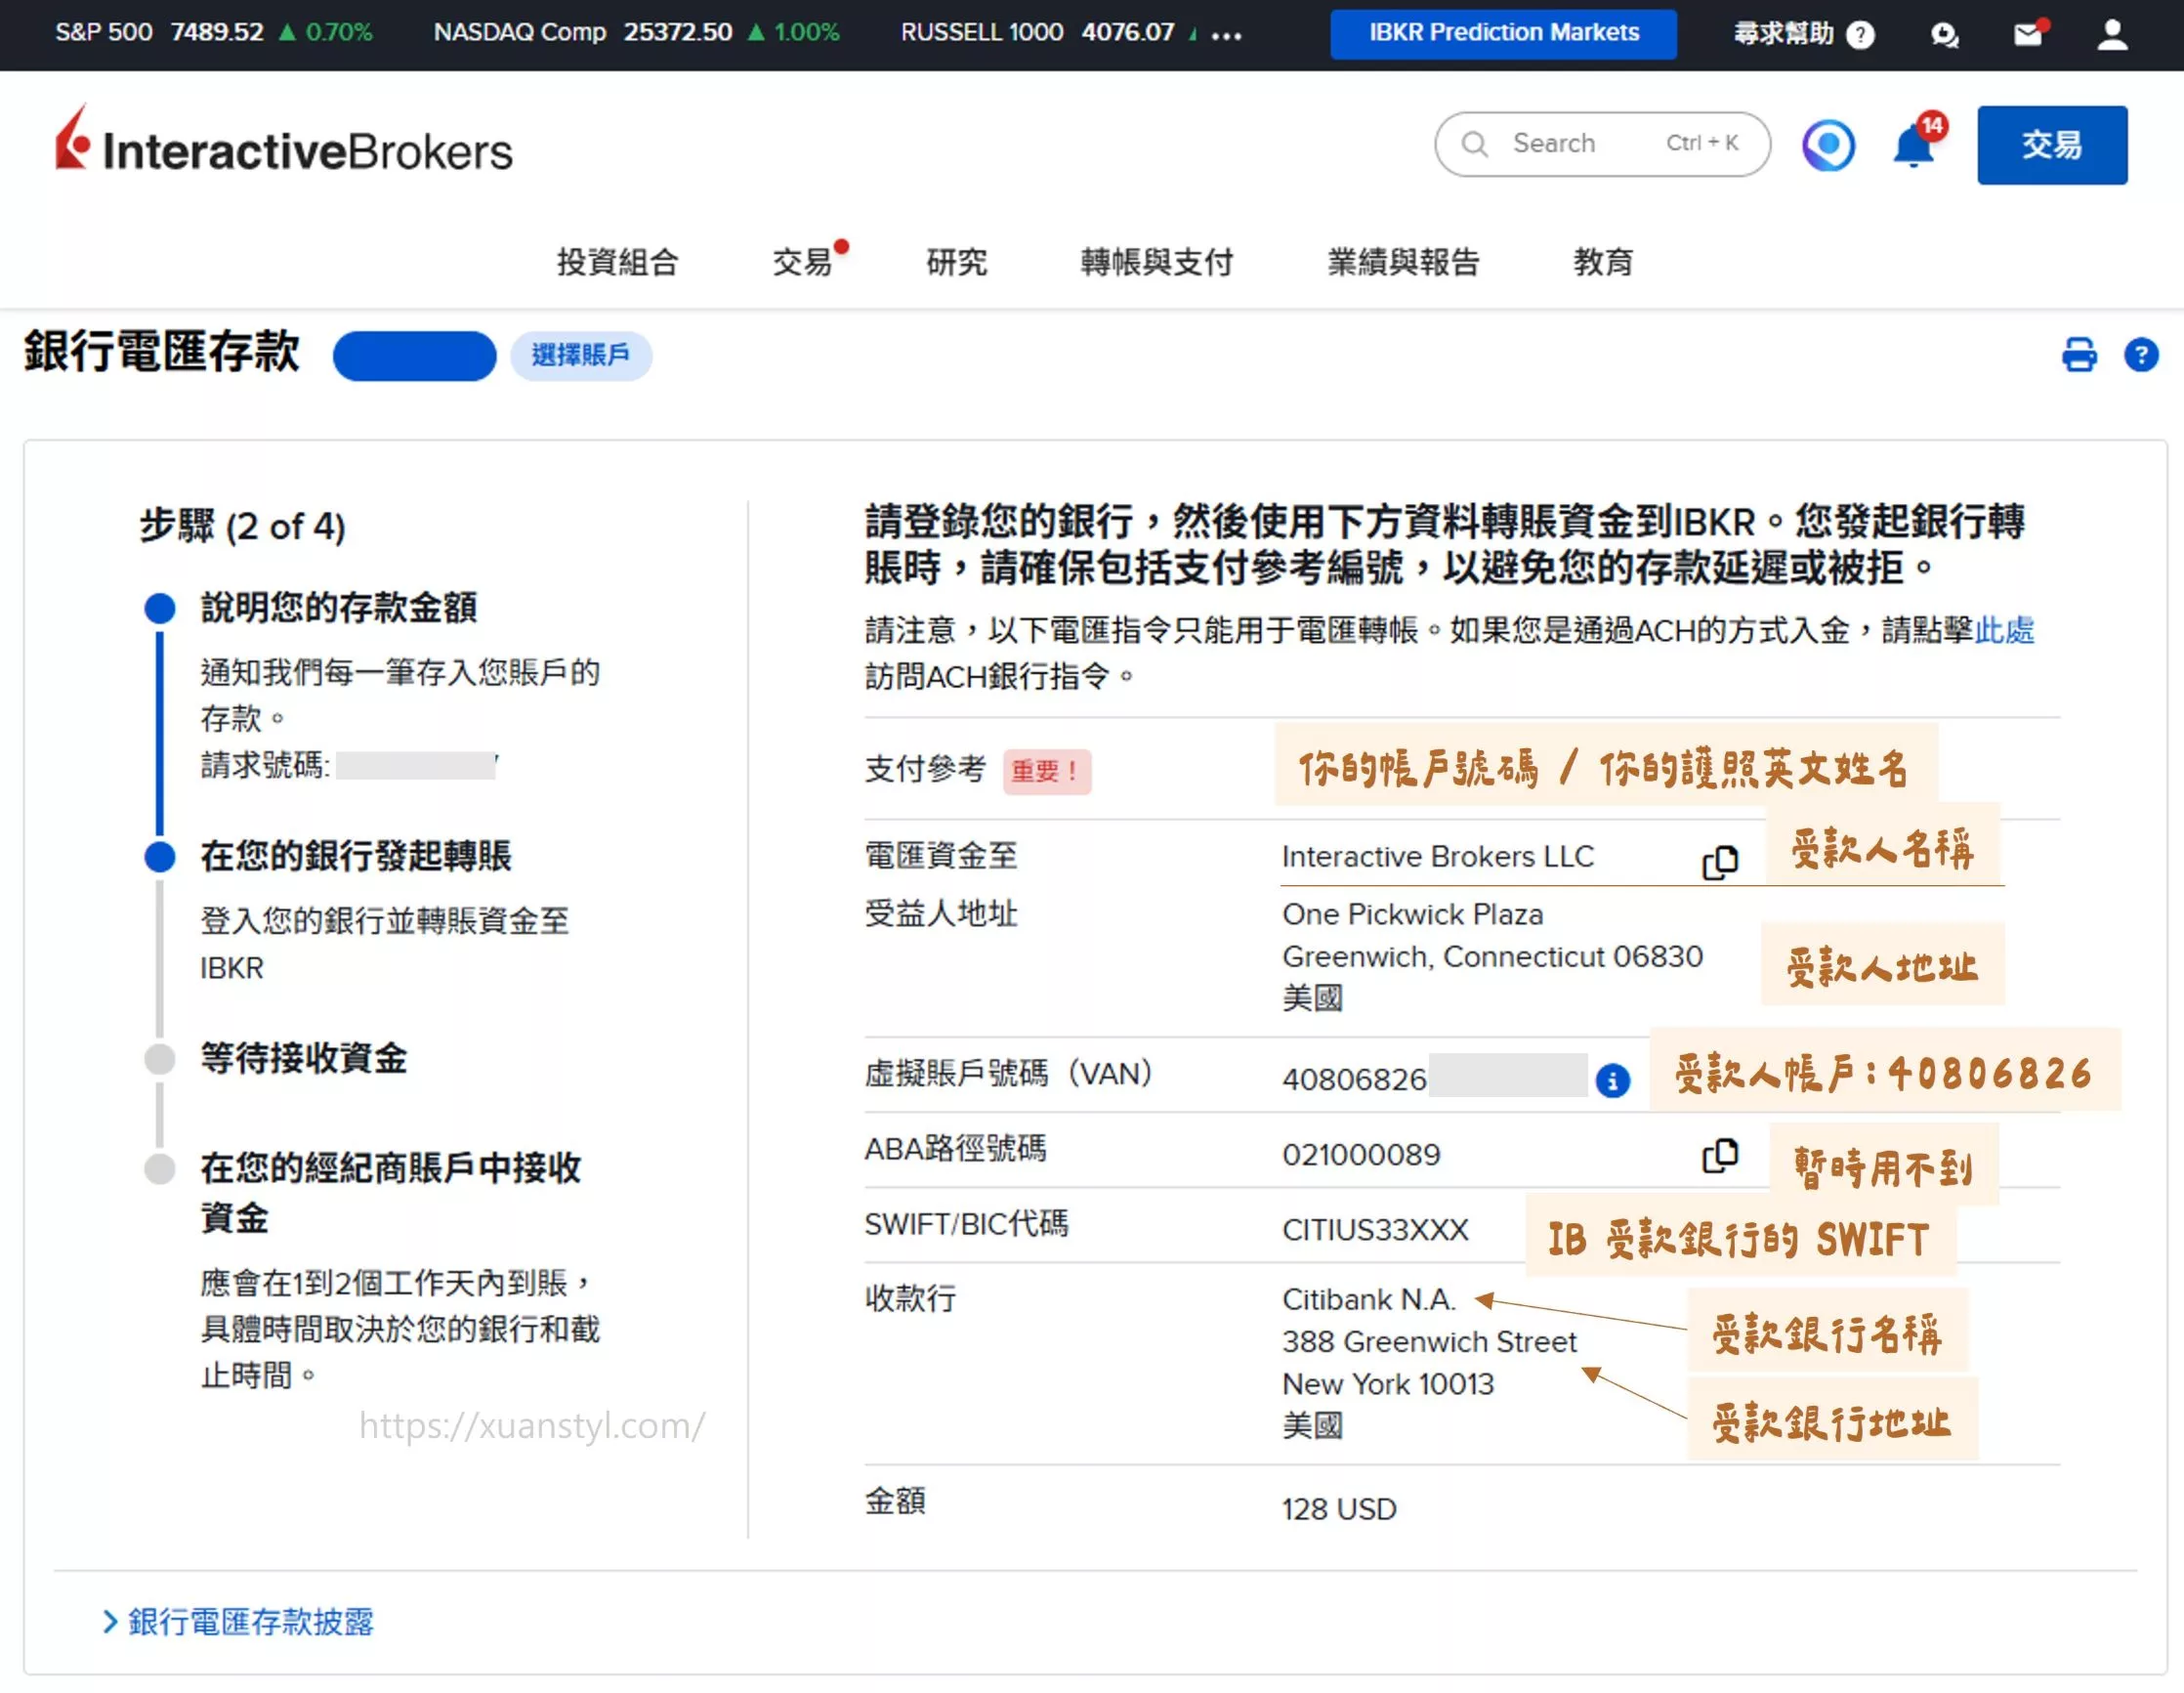The height and width of the screenshot is (1693, 2184).
Task: Select the SWIFT code CITIUS33XXX
Action: (x=1375, y=1230)
